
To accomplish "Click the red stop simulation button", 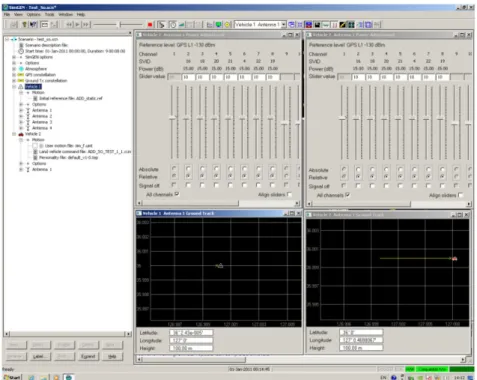I will 150,25.
